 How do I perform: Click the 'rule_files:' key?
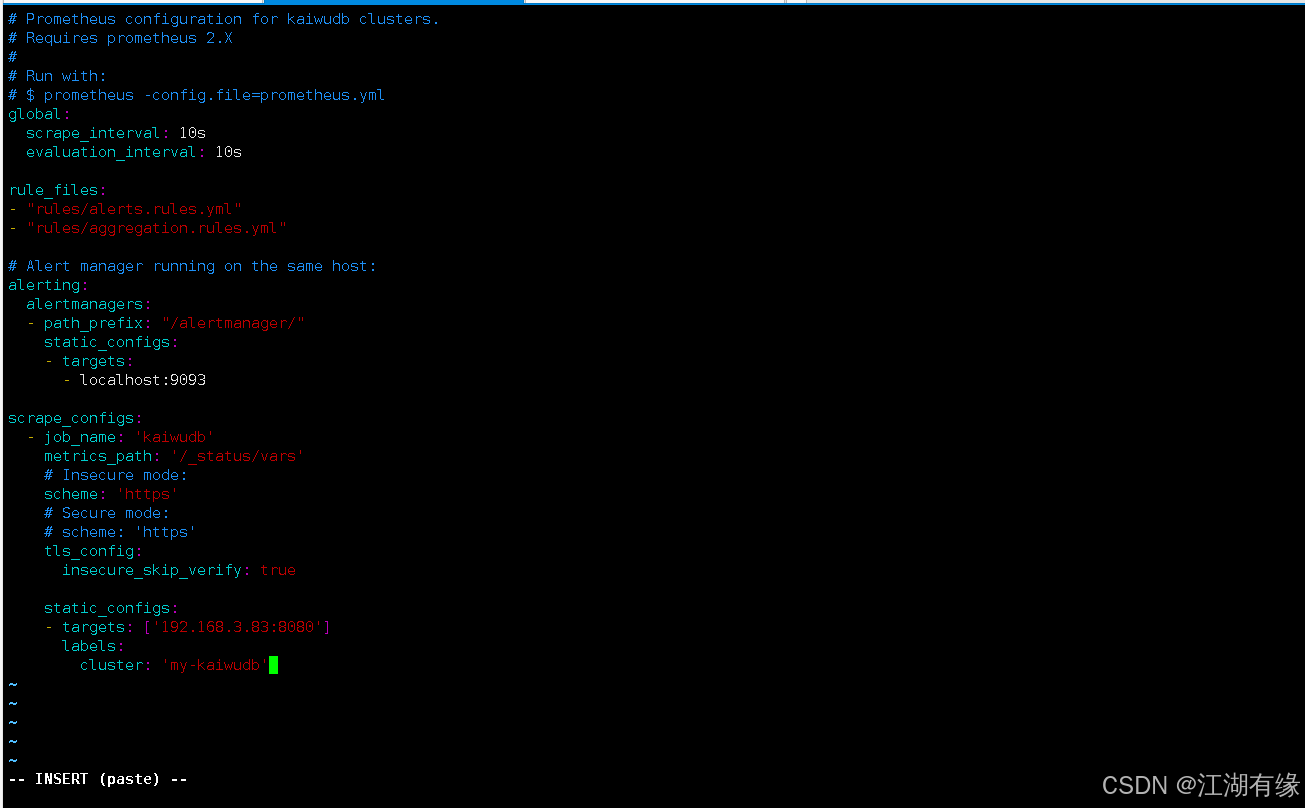point(57,190)
